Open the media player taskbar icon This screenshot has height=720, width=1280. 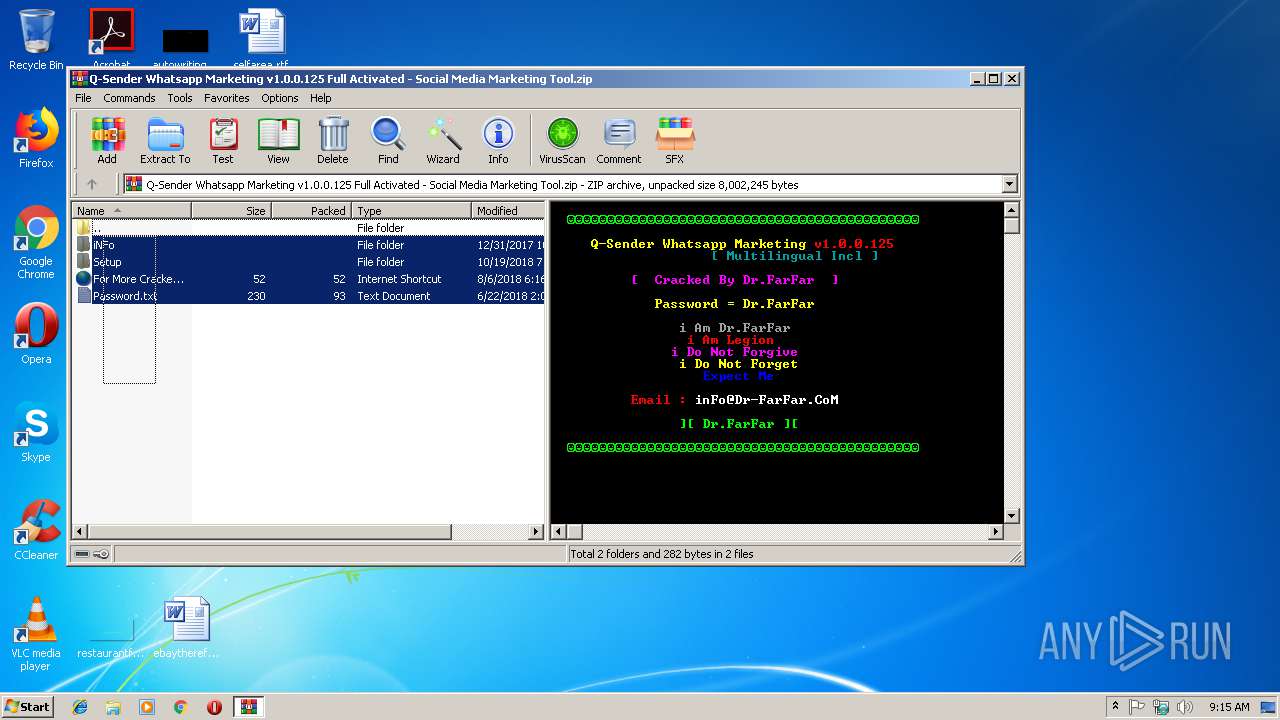pos(147,707)
